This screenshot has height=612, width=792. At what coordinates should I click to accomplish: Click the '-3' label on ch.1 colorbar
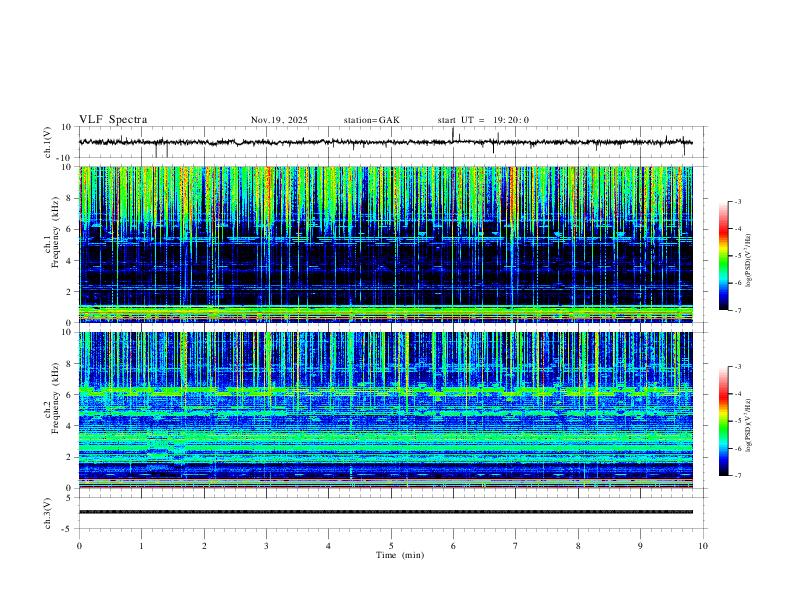(737, 201)
